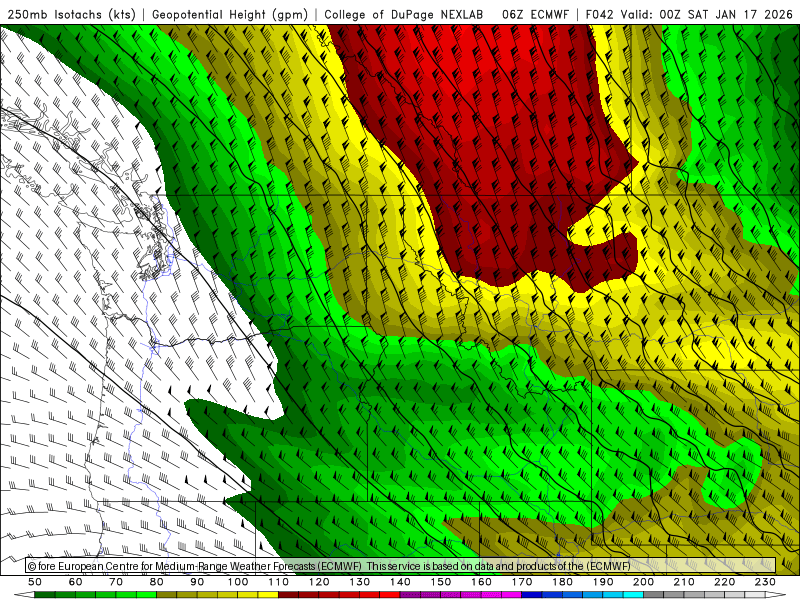The width and height of the screenshot is (800, 600).
Task: Select the bright yellow swatch just left of 110
Action: click(x=268, y=595)
